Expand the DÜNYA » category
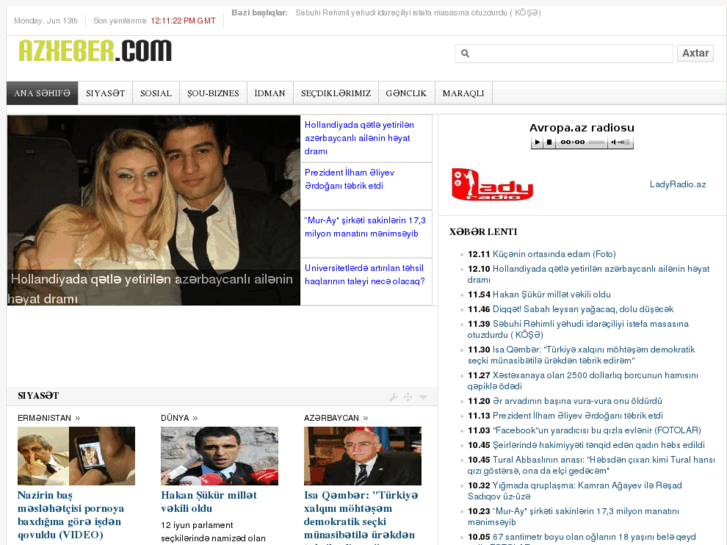Viewport: 727px width, 545px height. pos(179,418)
